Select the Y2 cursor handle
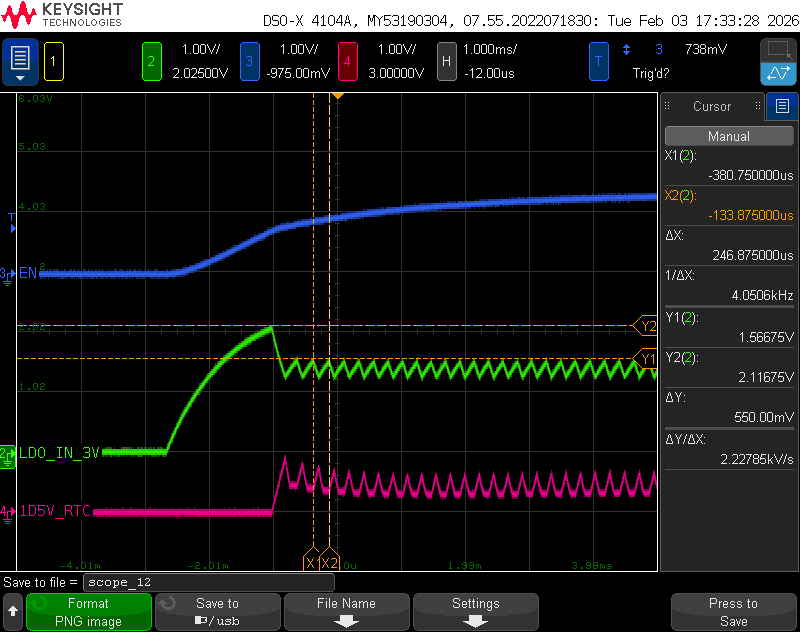800x632 pixels. click(645, 325)
